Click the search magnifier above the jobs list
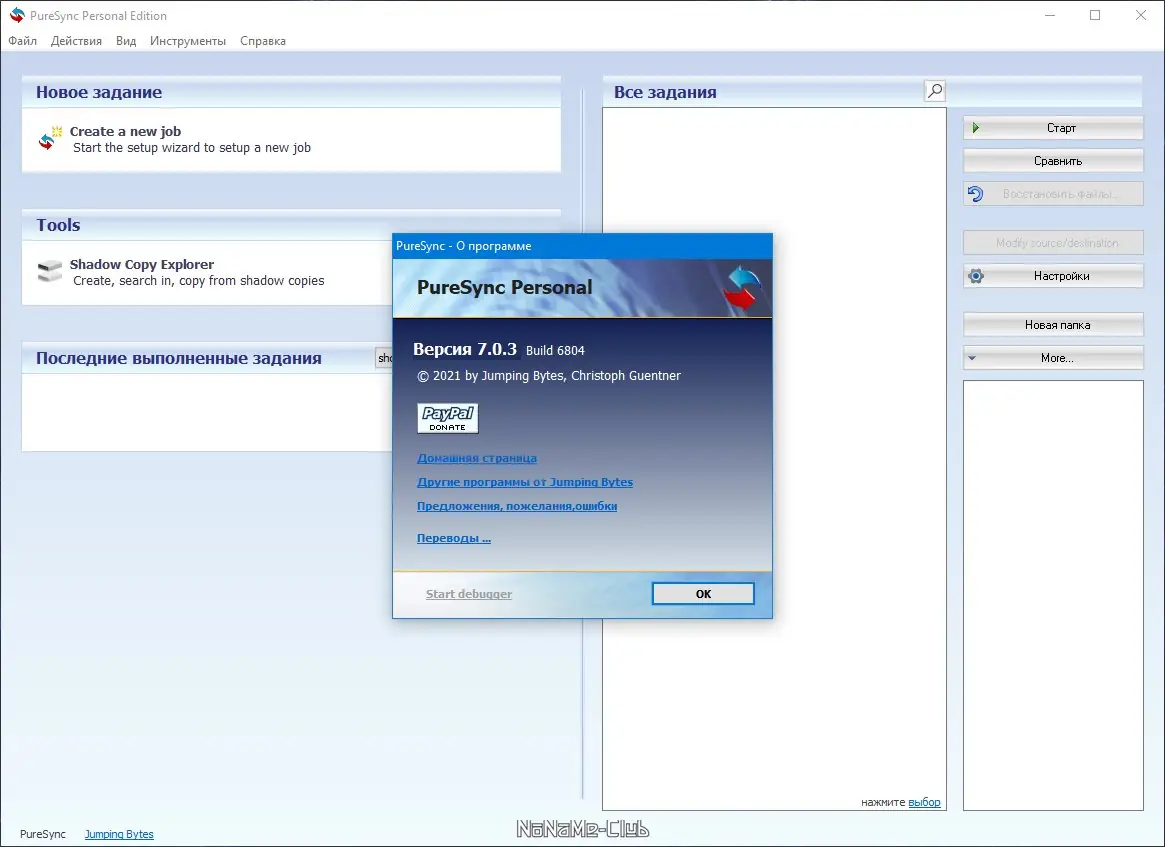This screenshot has height=847, width=1165. (935, 91)
